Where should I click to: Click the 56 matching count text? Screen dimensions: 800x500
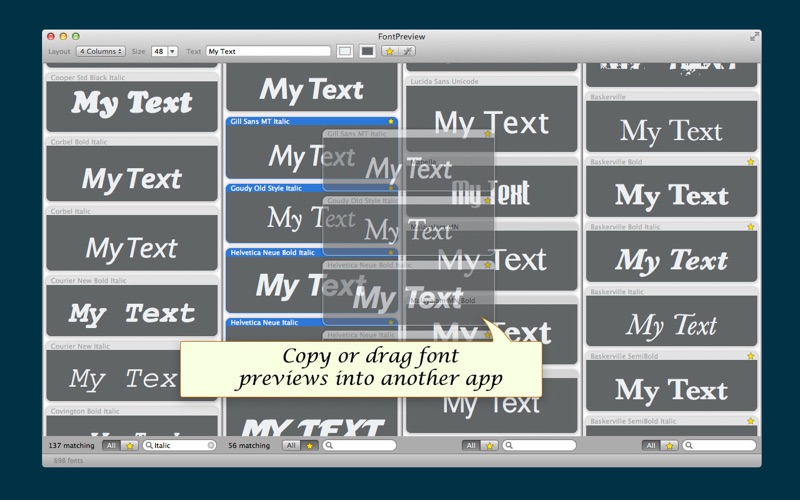click(x=249, y=445)
